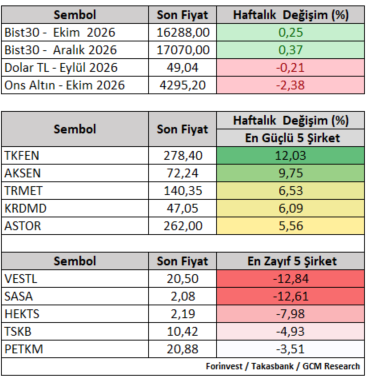Select the VESTL symbol cell

(75, 279)
